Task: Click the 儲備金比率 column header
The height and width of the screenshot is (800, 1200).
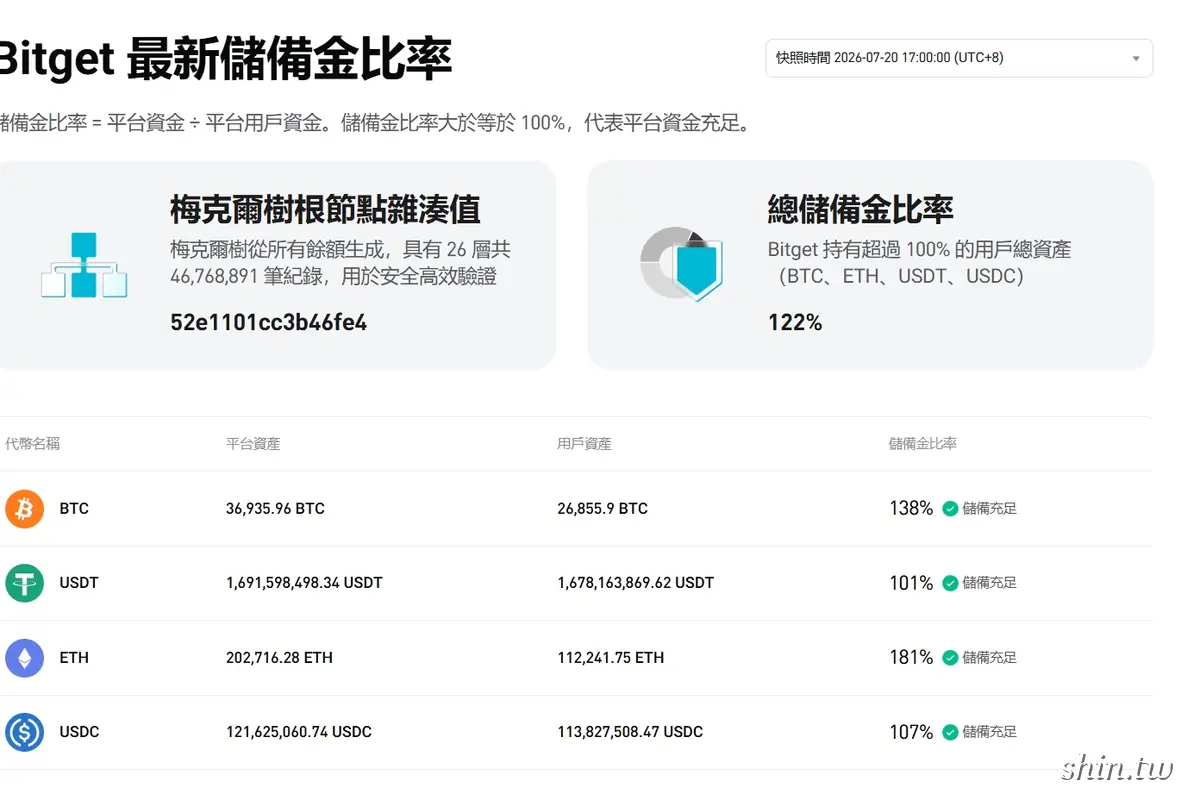Action: 923,443
